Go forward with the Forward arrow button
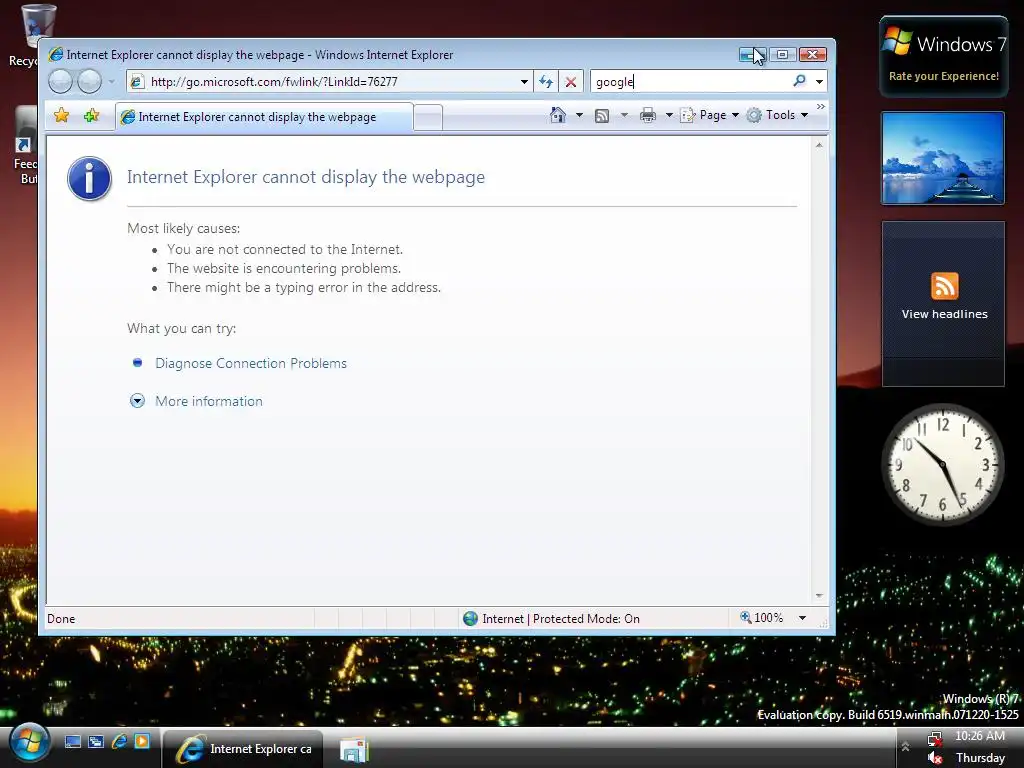This screenshot has height=768, width=1024. pyautogui.click(x=89, y=82)
